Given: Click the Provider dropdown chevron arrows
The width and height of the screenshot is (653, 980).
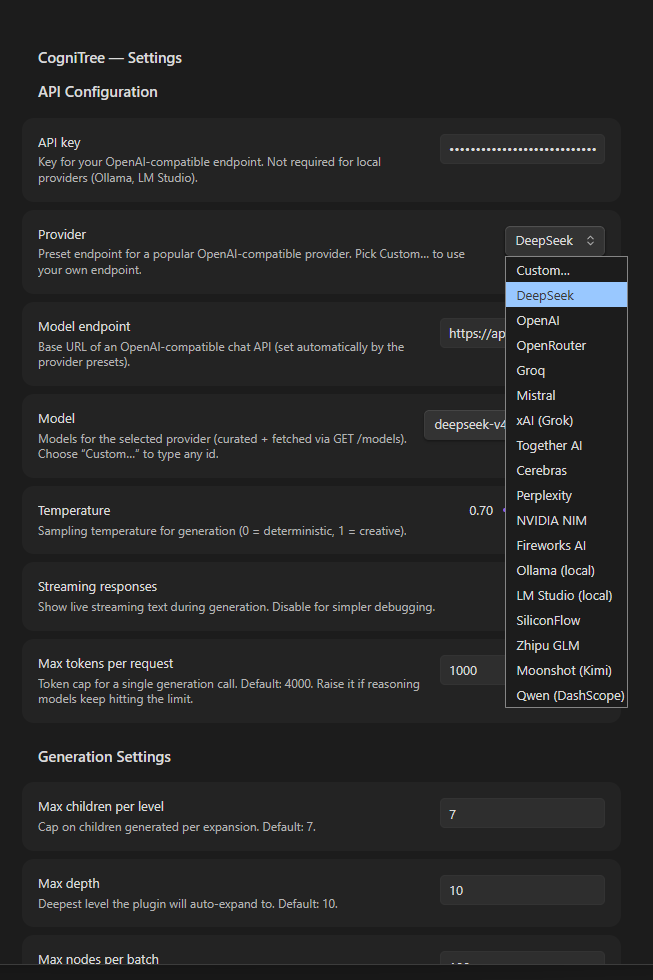Looking at the screenshot, I should (590, 241).
